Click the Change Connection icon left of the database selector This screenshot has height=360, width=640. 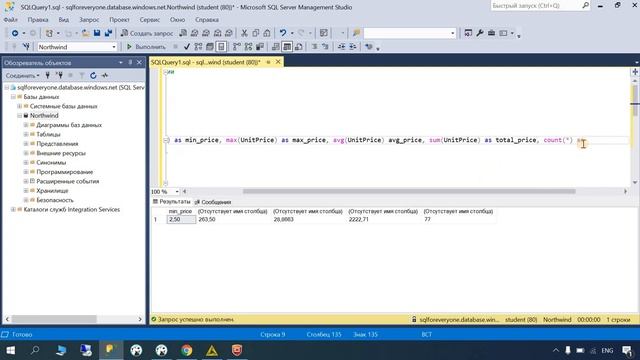pyautogui.click(x=26, y=47)
